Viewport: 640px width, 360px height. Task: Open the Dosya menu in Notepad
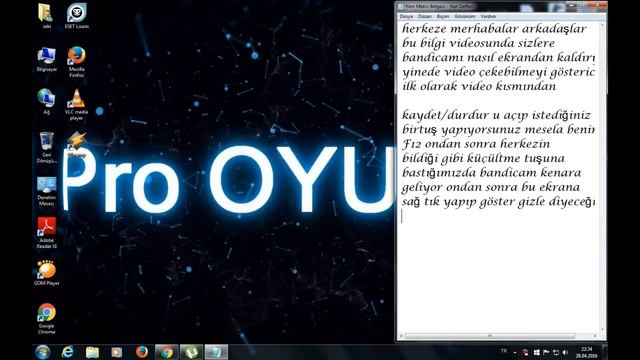406,16
